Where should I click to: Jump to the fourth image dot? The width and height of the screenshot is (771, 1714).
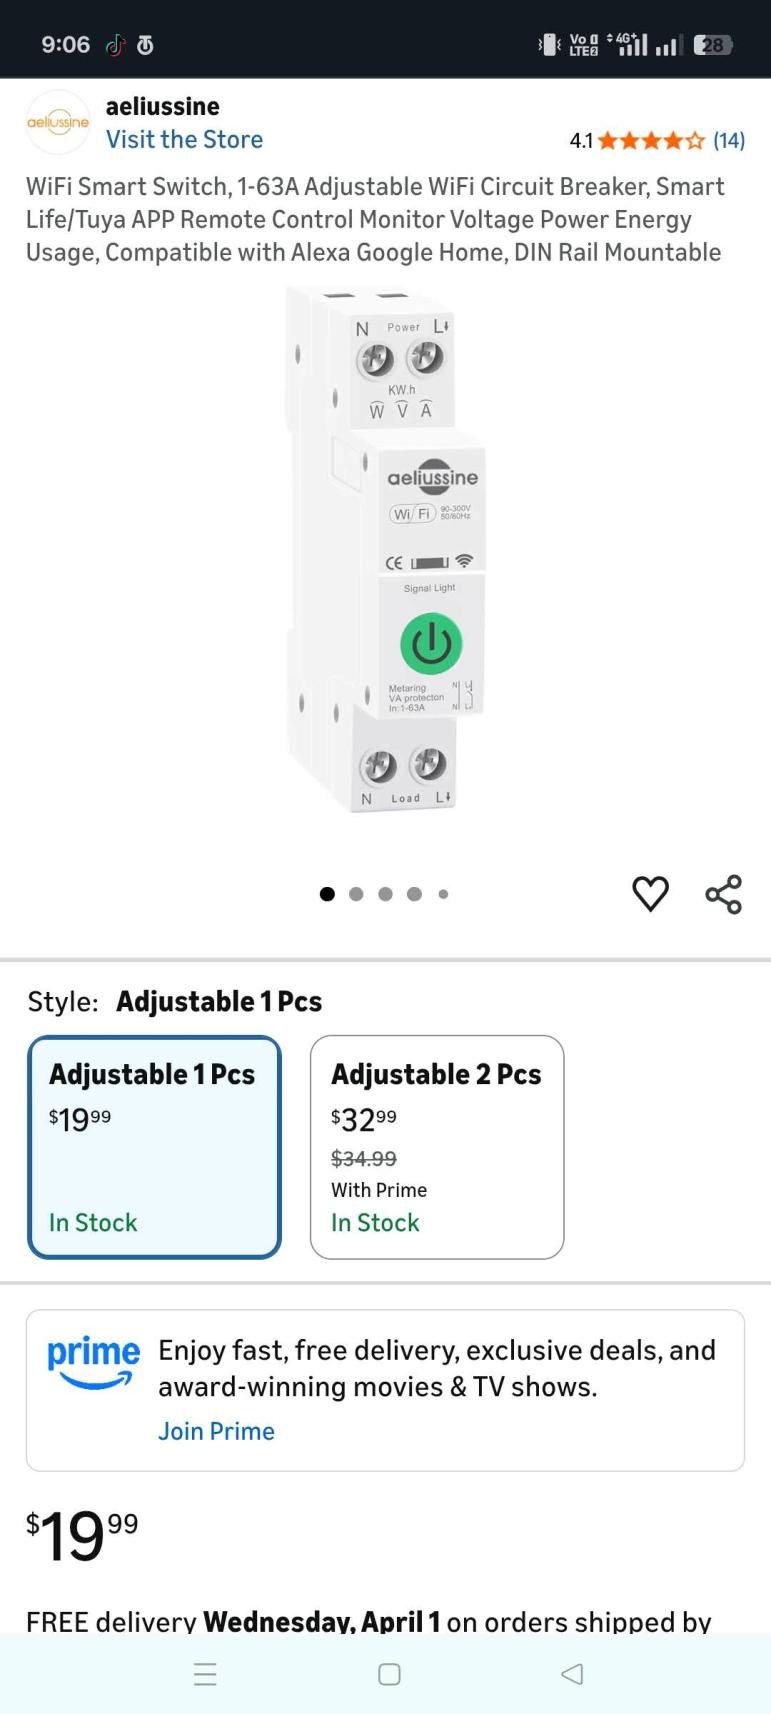click(414, 894)
